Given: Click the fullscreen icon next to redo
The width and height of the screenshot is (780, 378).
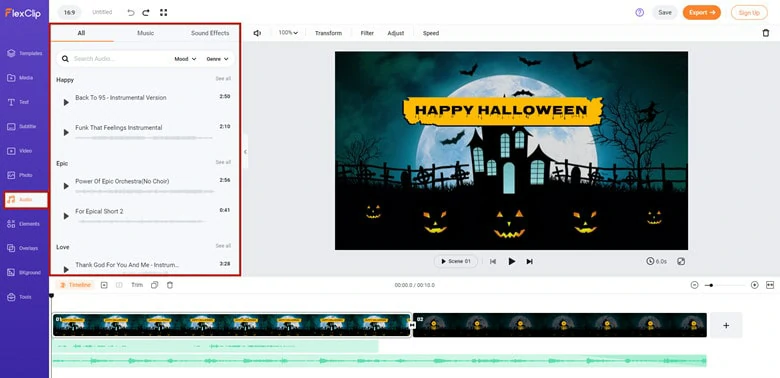Looking at the screenshot, I should point(164,12).
